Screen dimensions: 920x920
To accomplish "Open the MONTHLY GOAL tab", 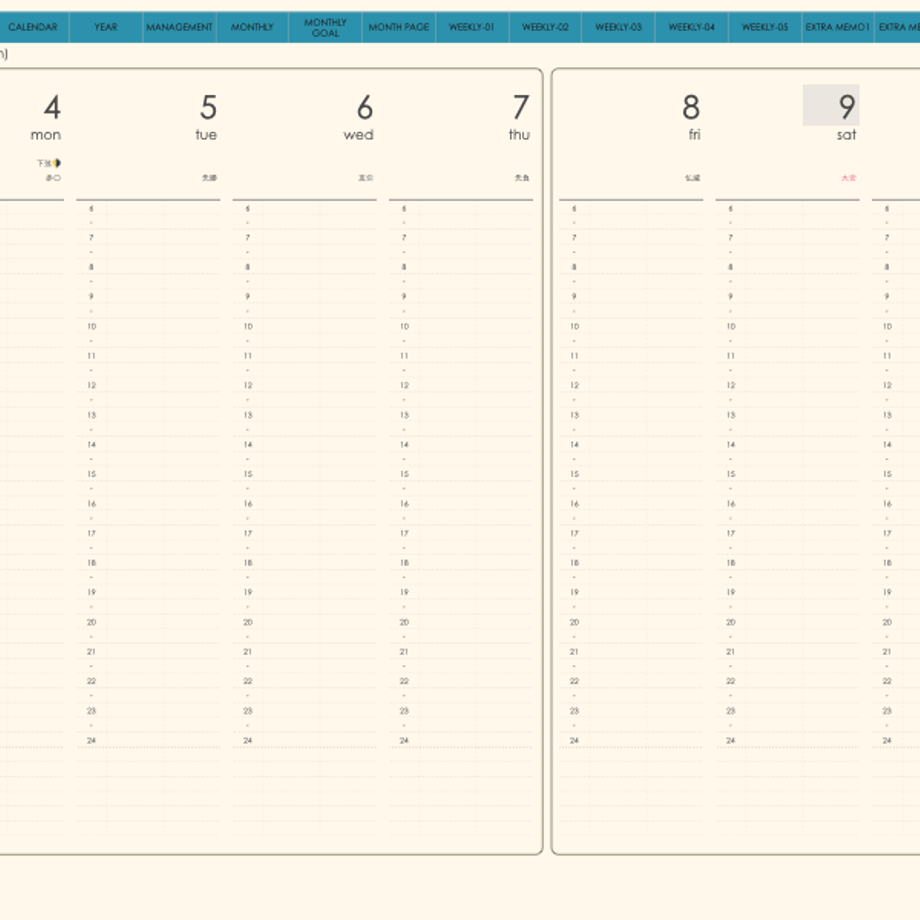I will click(326, 28).
